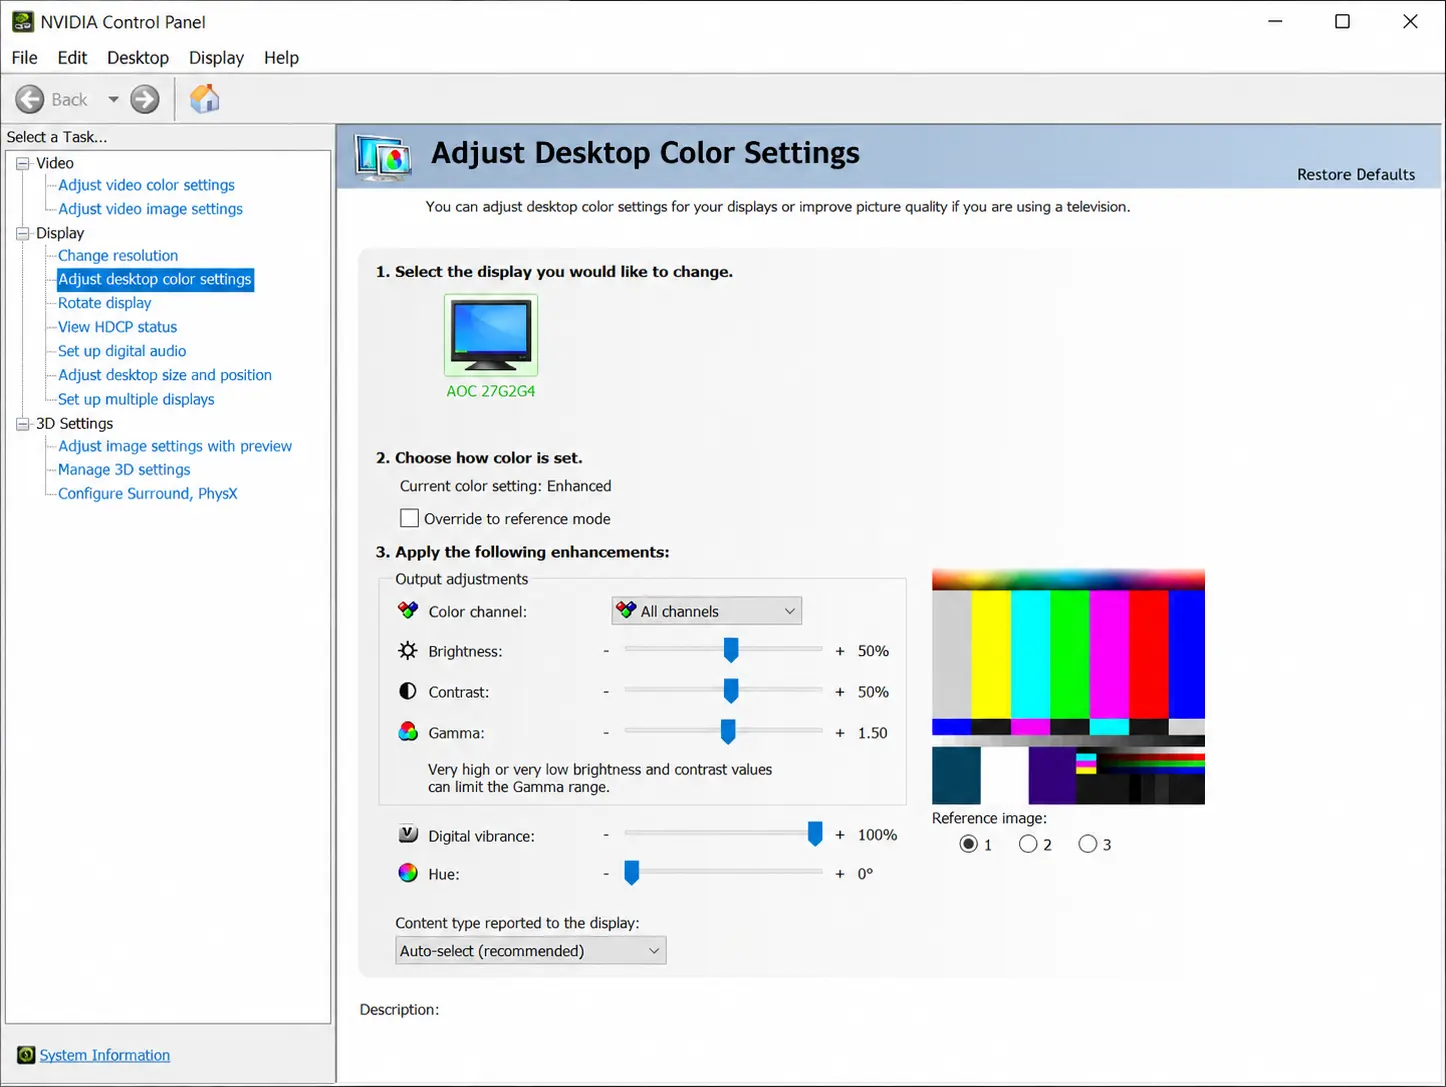Select the AOC 27G2G4 monitor
Viewport: 1446px width, 1087px height.
[x=491, y=347]
